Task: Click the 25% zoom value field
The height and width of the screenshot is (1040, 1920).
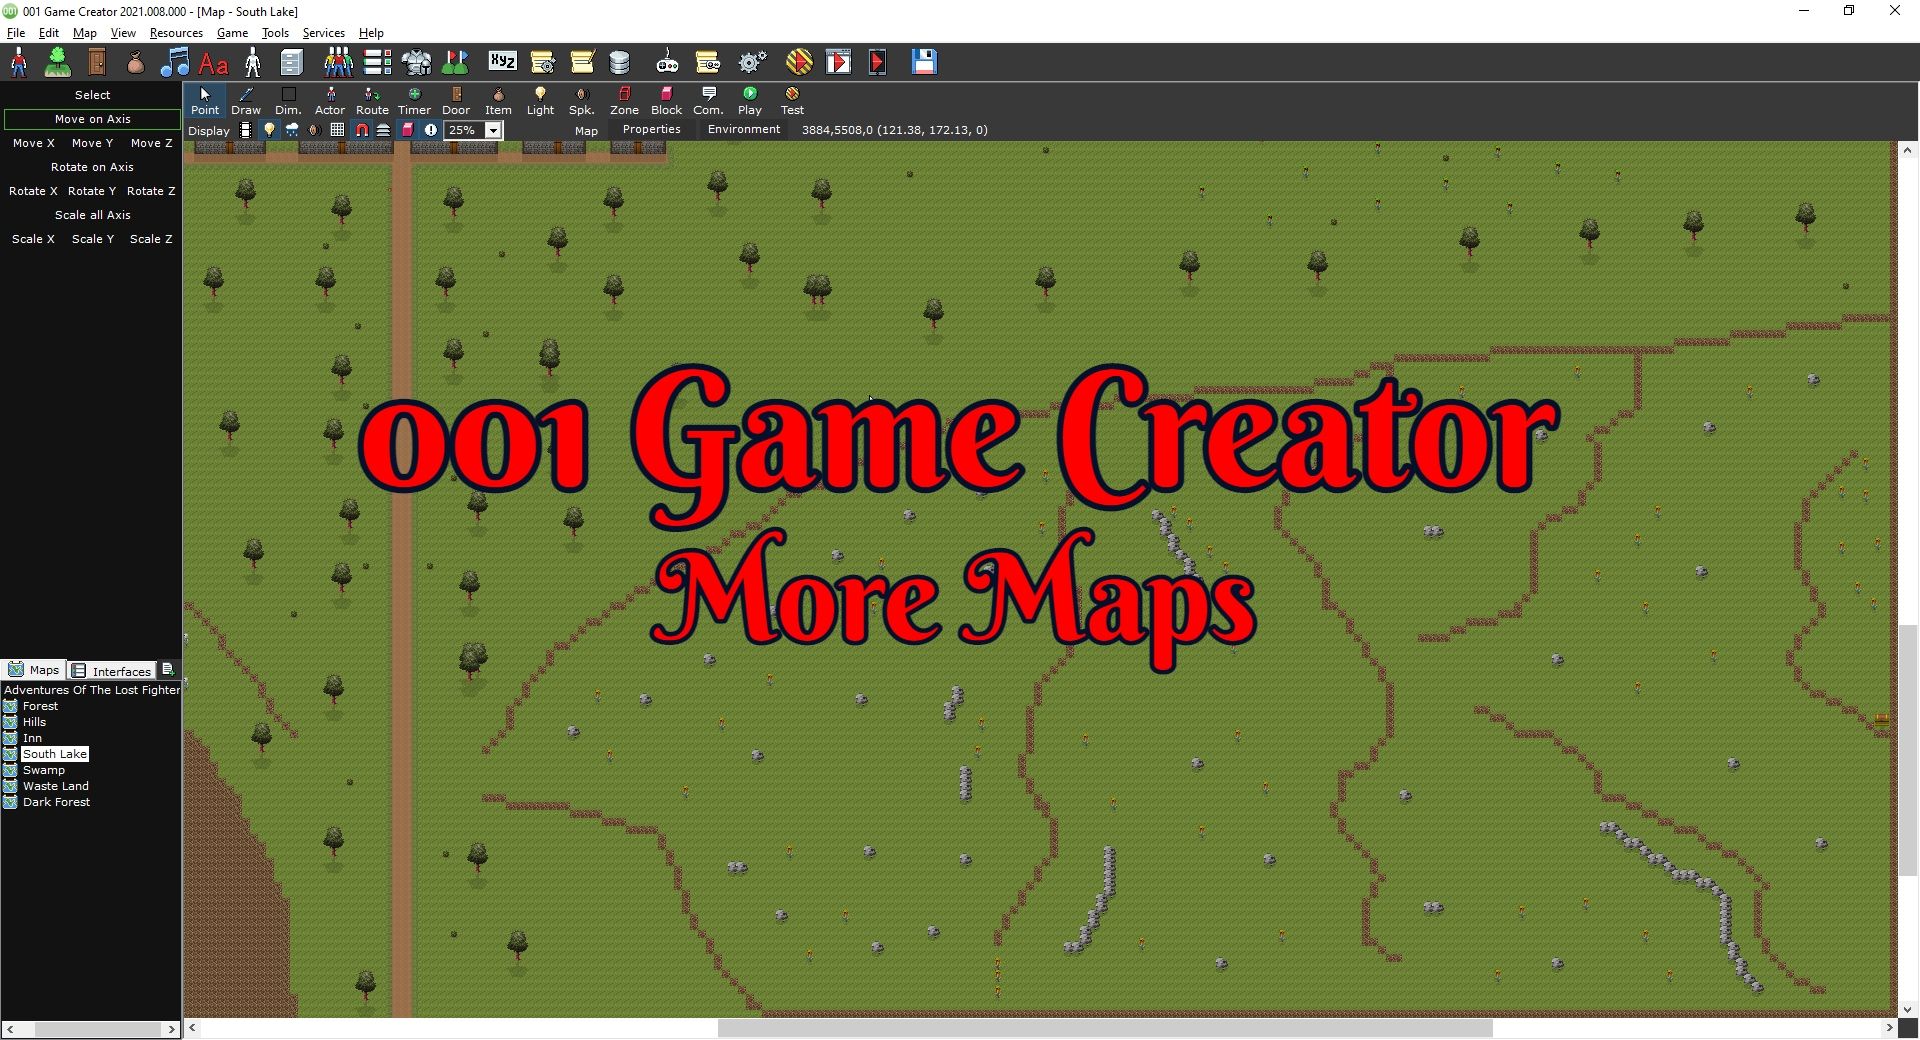Action: pos(464,130)
